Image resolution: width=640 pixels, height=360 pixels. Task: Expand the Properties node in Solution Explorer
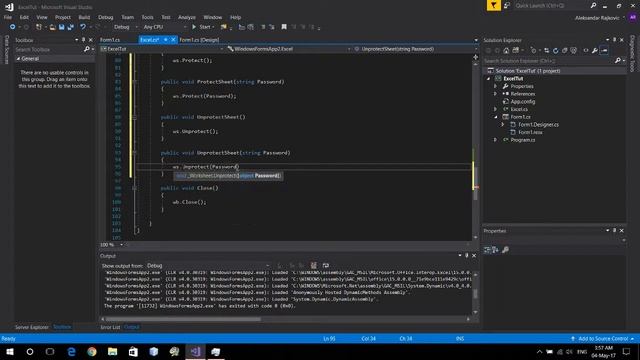click(496, 86)
